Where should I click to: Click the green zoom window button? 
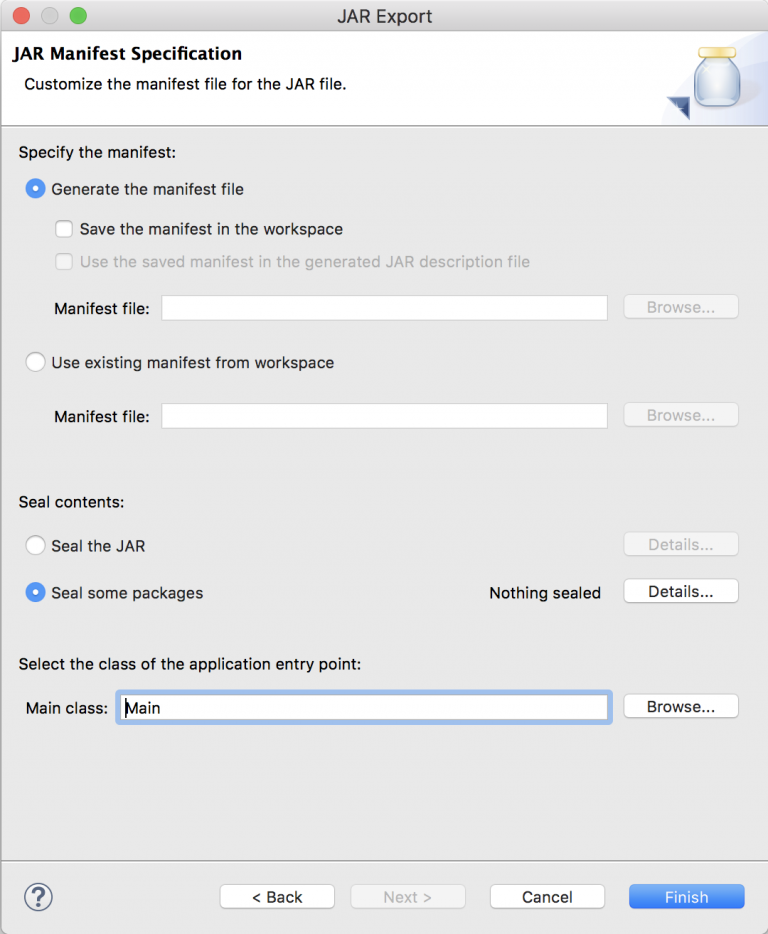point(77,16)
